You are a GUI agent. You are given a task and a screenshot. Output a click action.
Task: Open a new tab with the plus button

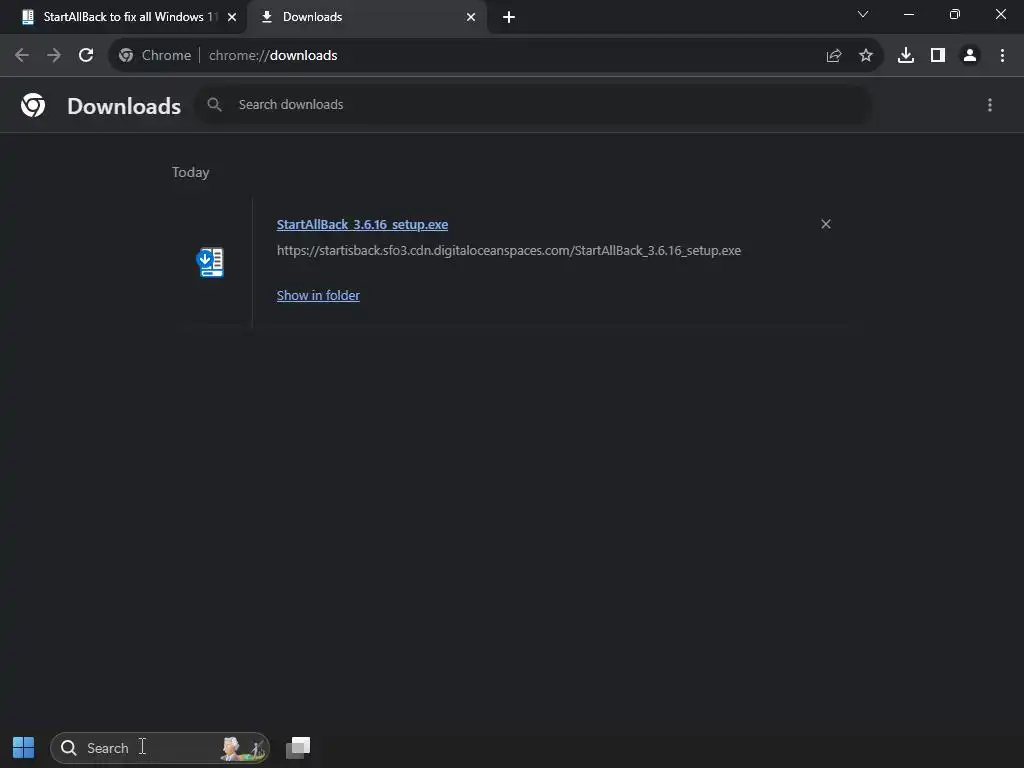coord(509,17)
